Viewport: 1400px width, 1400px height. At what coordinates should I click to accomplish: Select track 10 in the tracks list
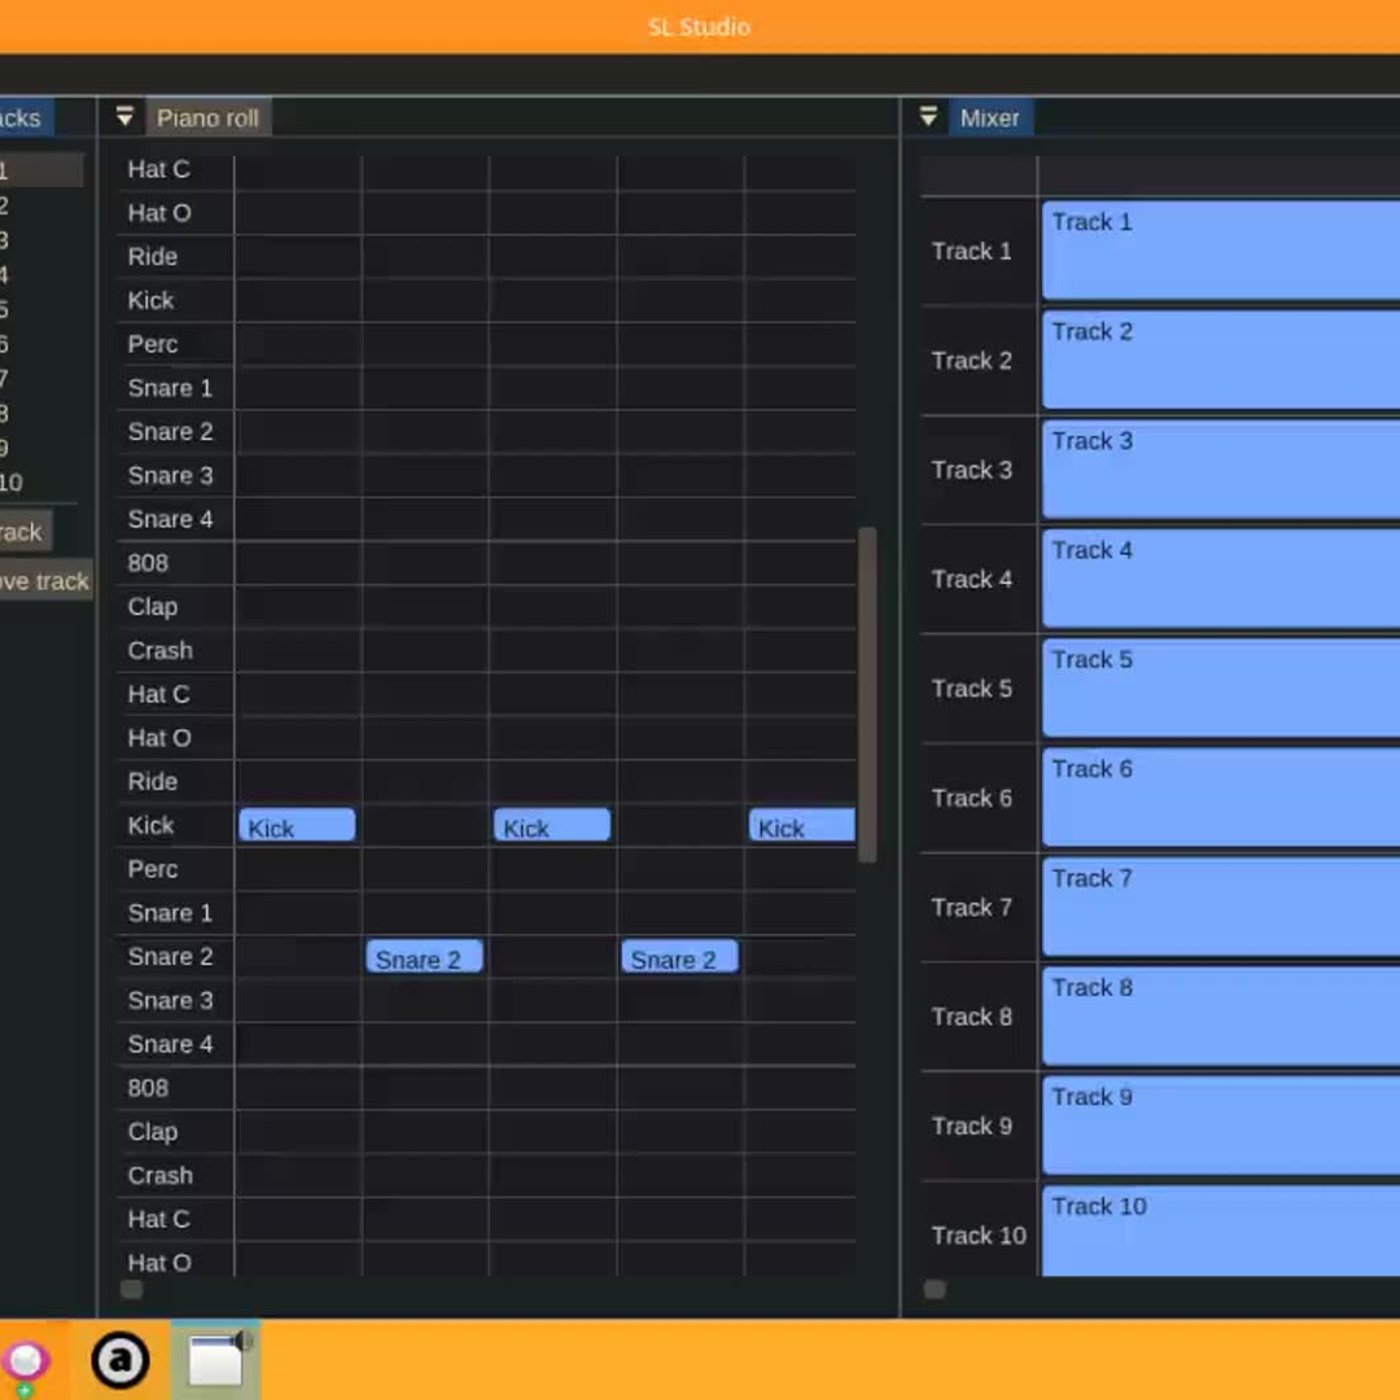[x=12, y=482]
